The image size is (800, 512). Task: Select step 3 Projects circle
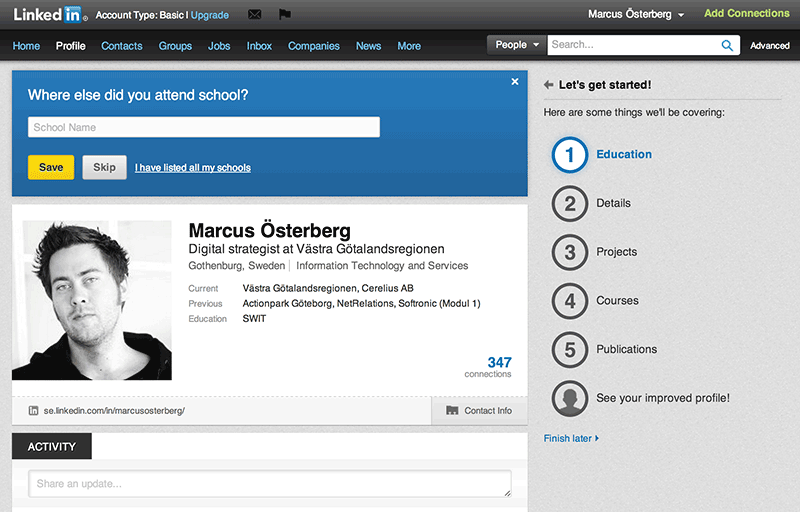(570, 252)
